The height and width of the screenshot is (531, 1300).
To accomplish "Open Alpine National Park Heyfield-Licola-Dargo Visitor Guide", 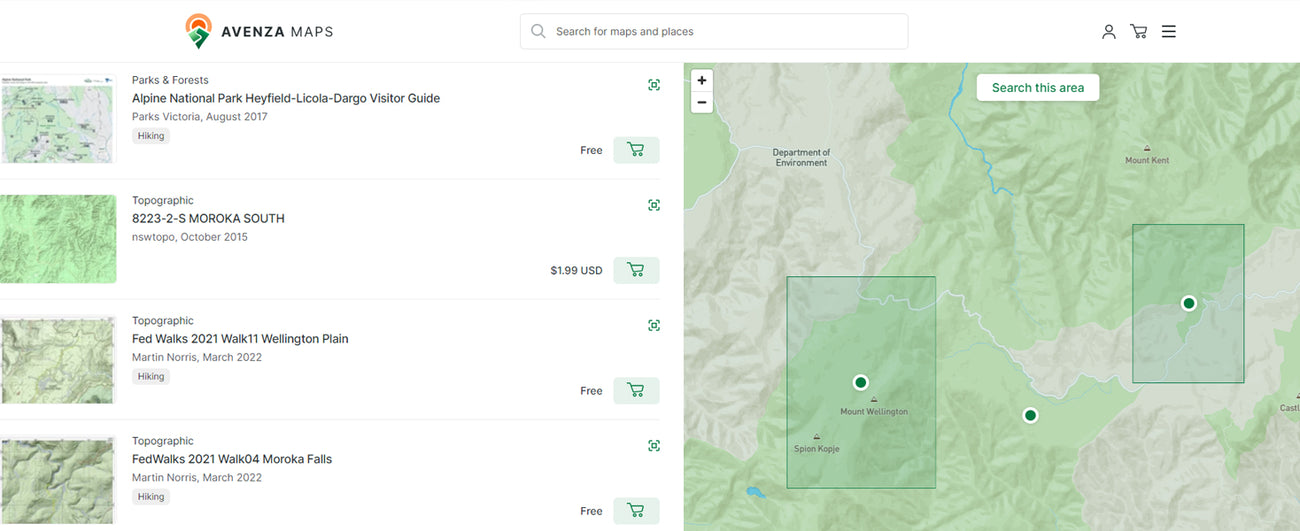I will (x=286, y=98).
